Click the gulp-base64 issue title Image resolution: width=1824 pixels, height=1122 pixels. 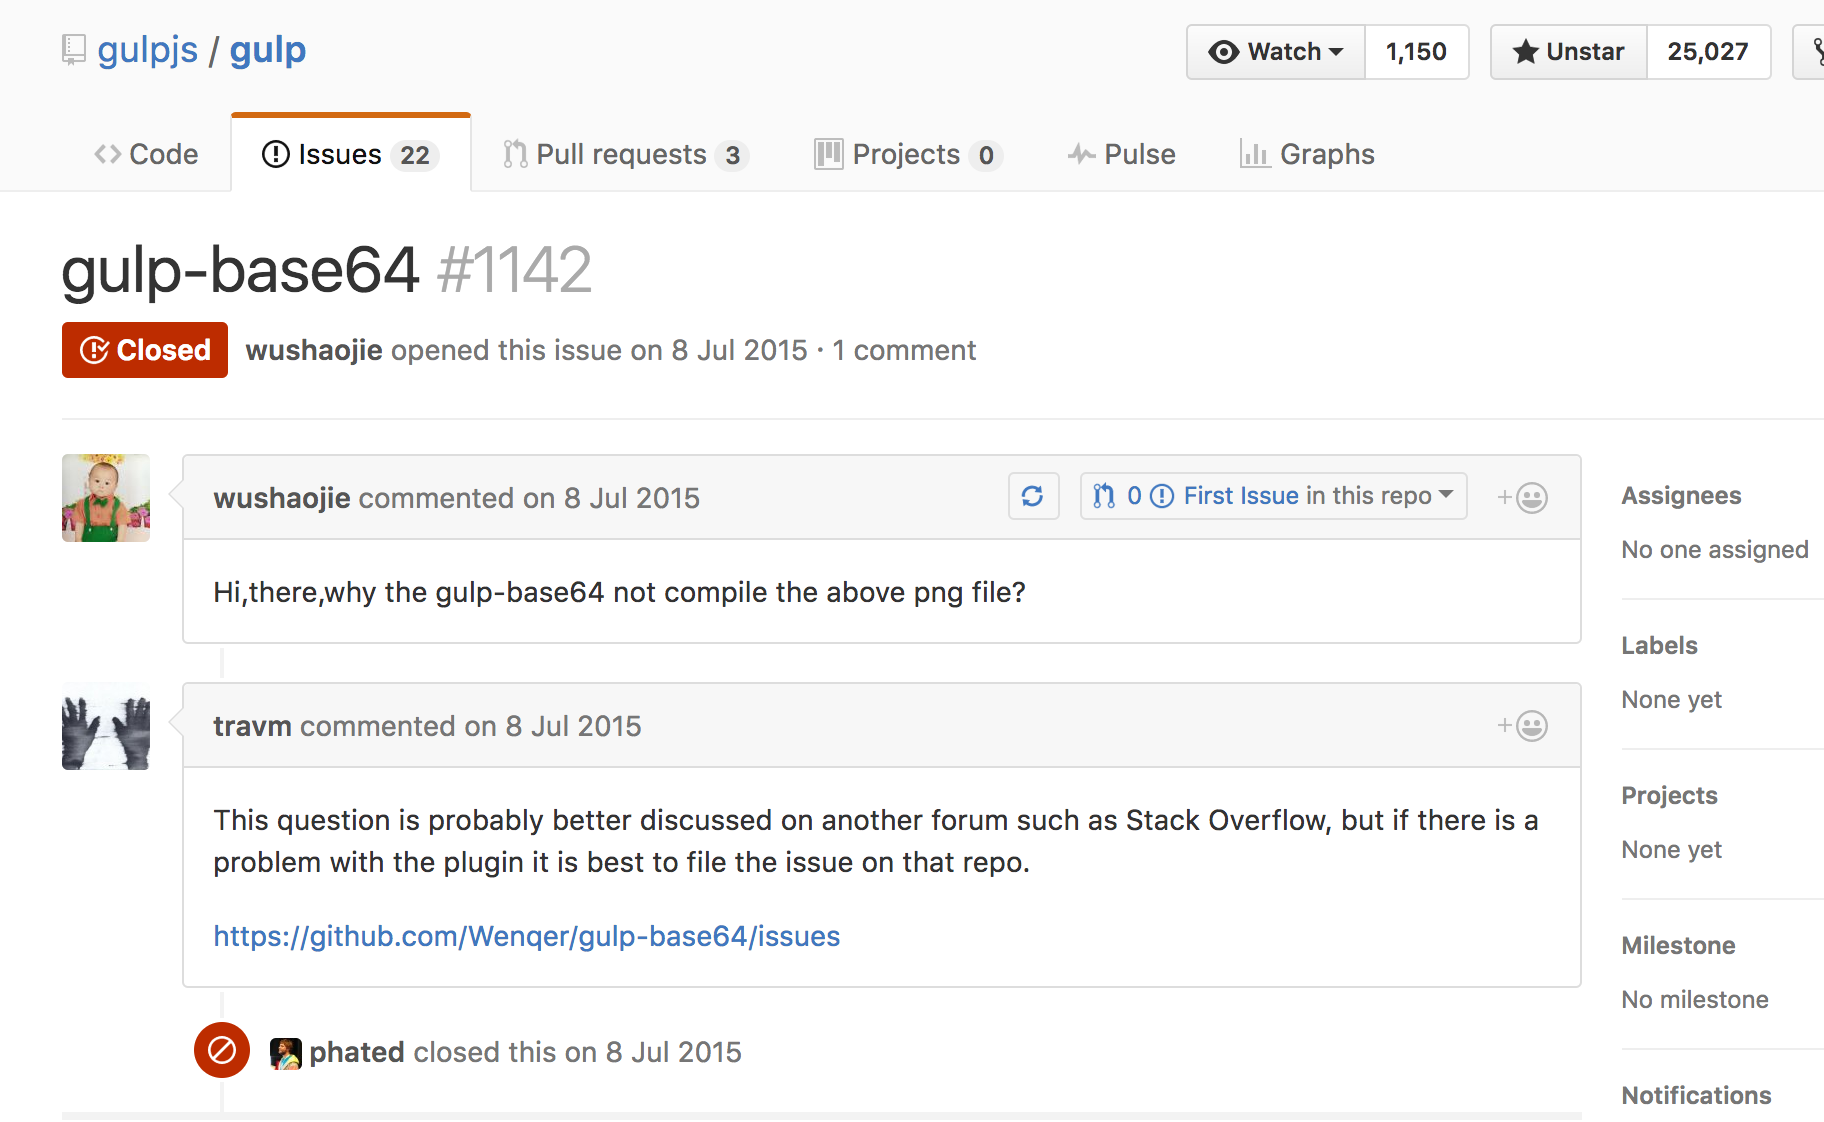coord(240,270)
